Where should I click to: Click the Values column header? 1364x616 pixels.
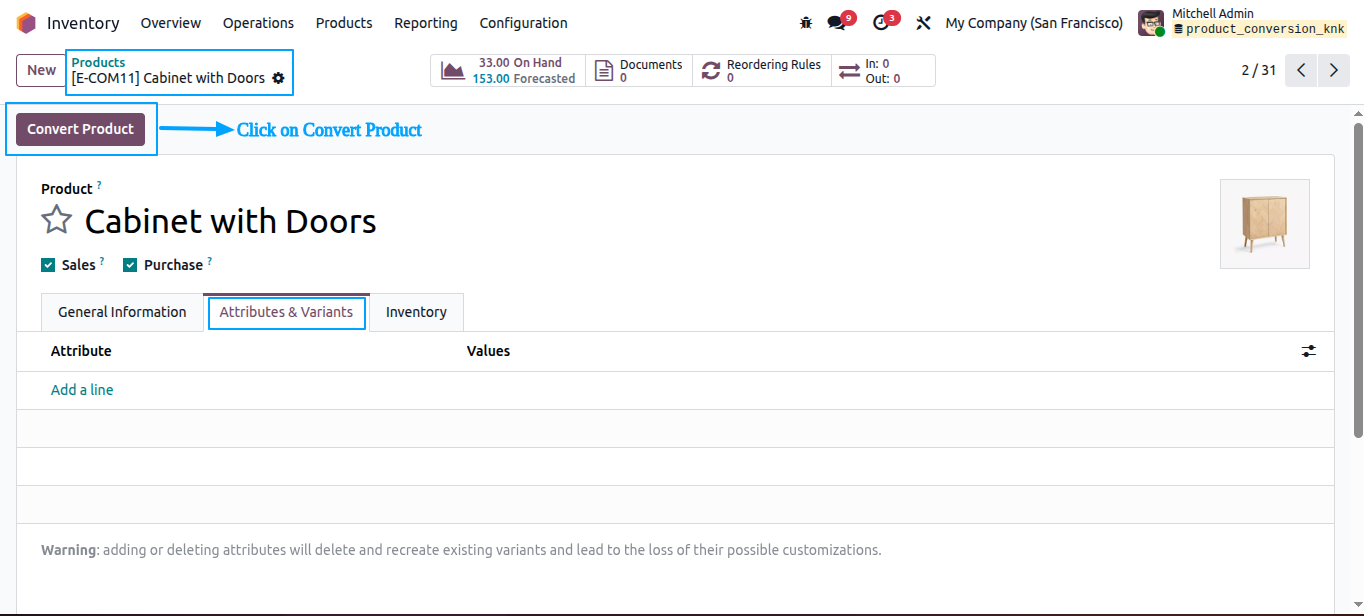488,351
